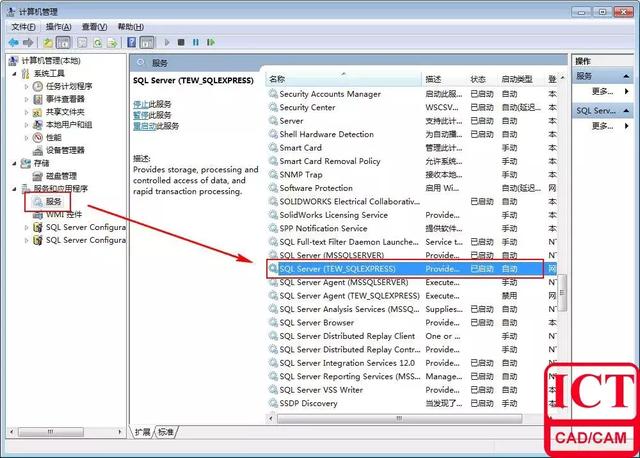Image resolution: width=640 pixels, height=458 pixels.
Task: Select 任务计划程序 clock icon item
Action: 38,86
